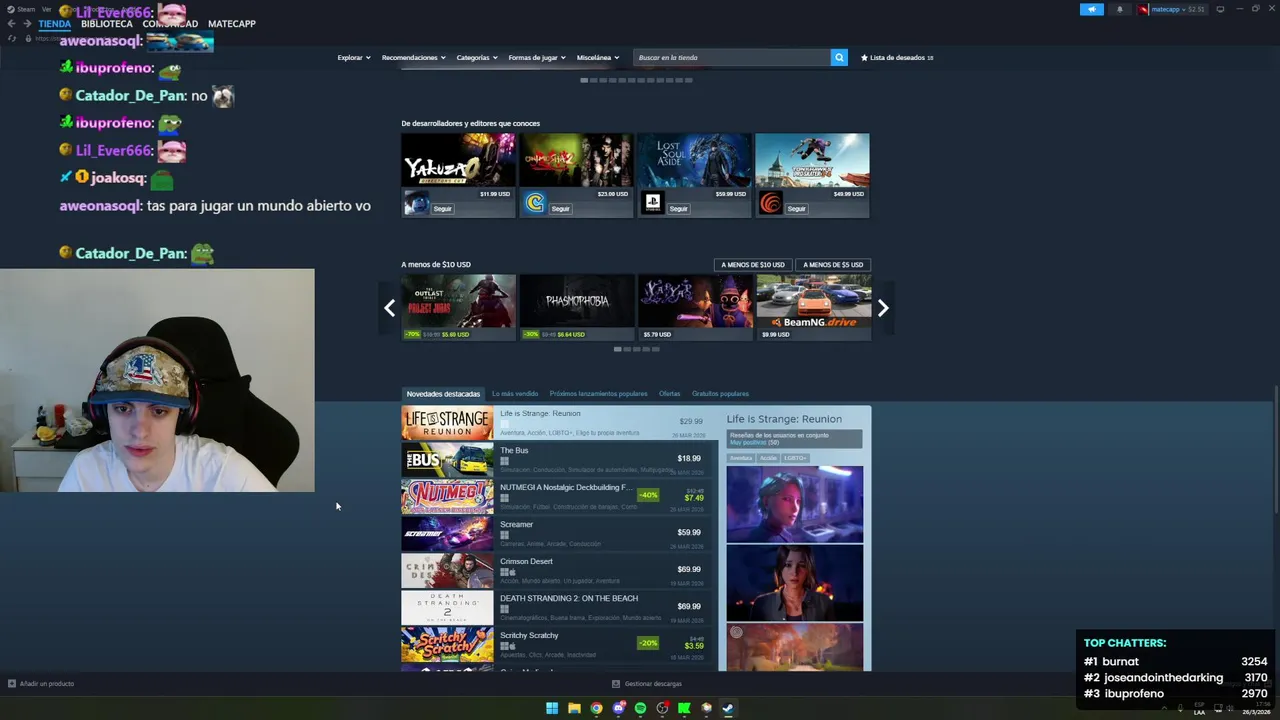
Task: Click the Steam taskbar icon
Action: (x=728, y=708)
